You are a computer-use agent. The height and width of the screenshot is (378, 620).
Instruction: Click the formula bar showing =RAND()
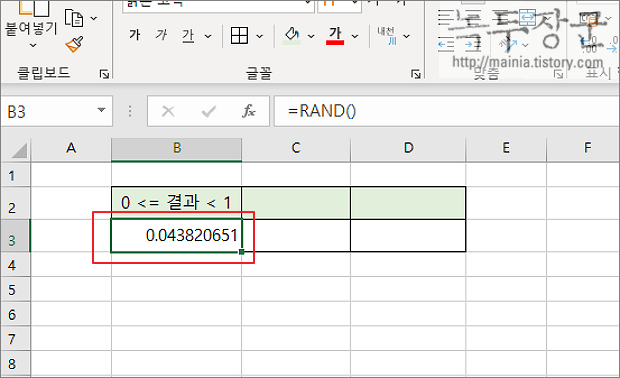coord(447,111)
